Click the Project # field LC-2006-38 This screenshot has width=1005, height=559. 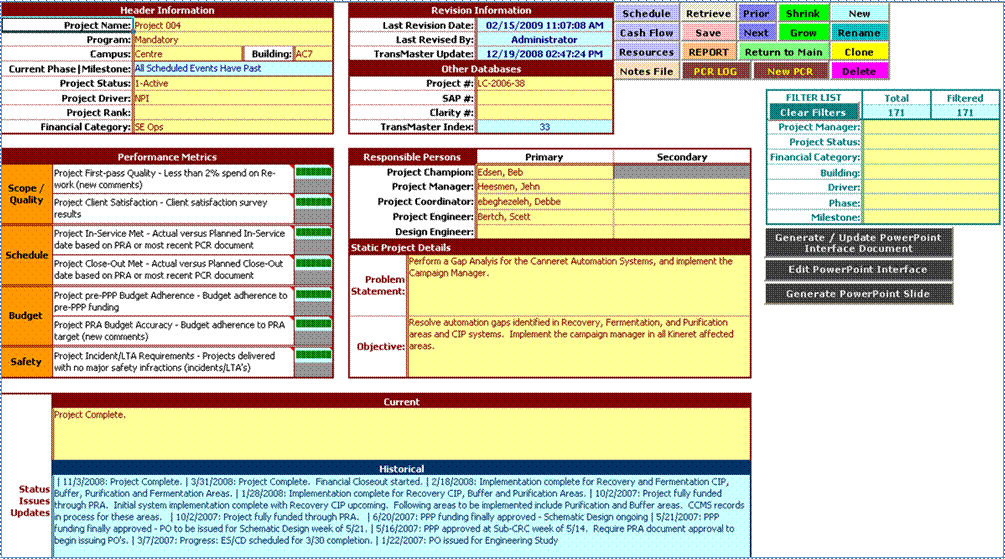pyautogui.click(x=544, y=83)
